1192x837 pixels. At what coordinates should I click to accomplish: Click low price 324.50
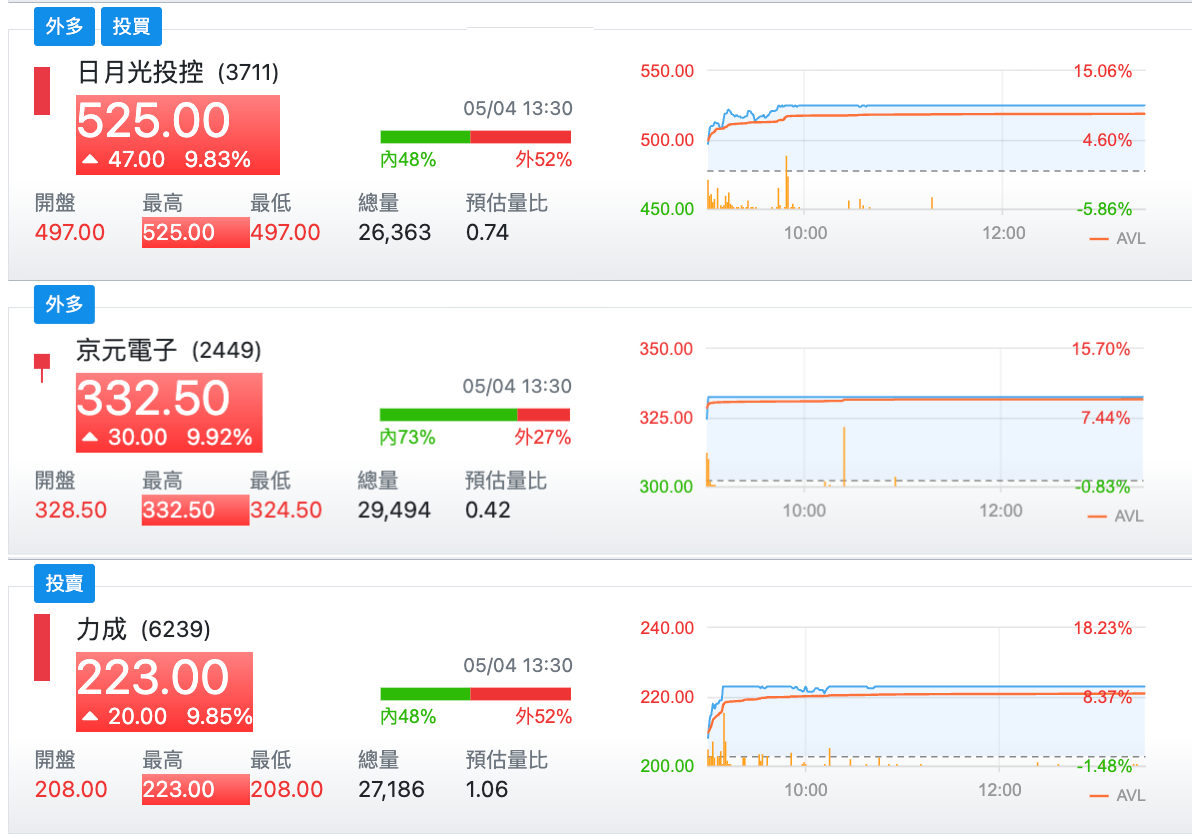click(x=287, y=509)
